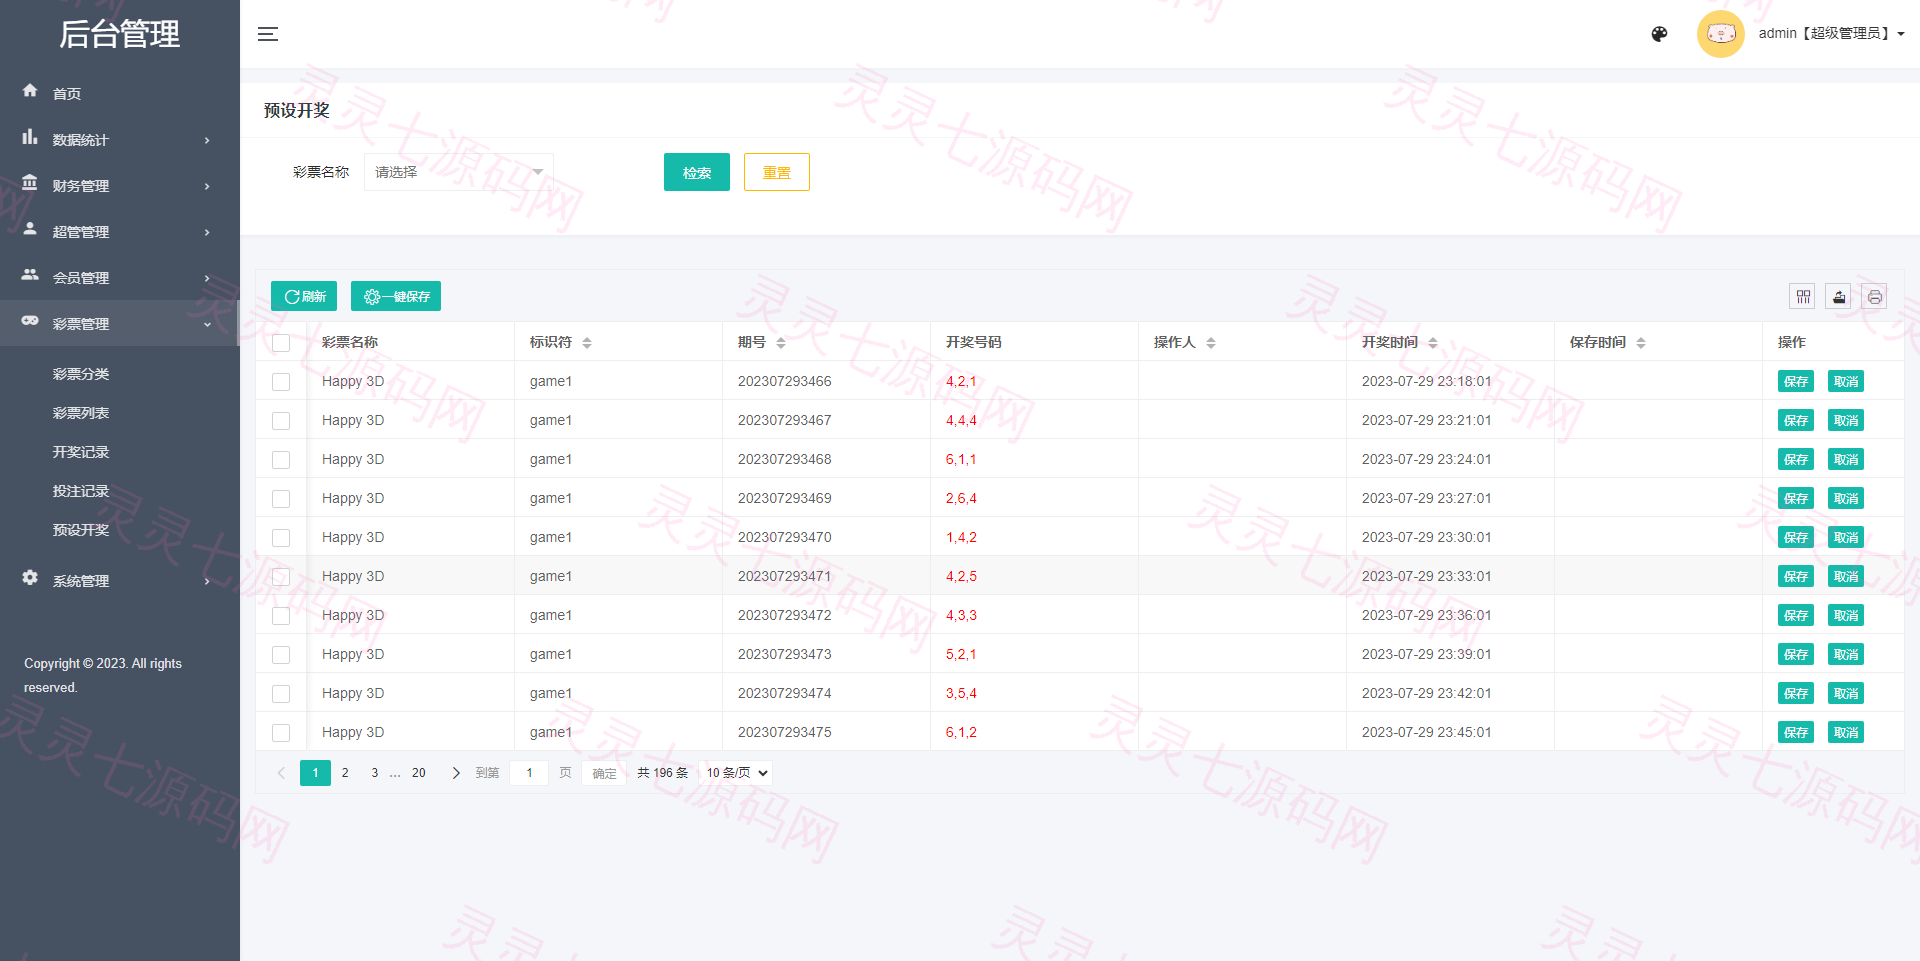Open 彩票分类 submenu item
Image resolution: width=1920 pixels, height=961 pixels.
(x=81, y=374)
